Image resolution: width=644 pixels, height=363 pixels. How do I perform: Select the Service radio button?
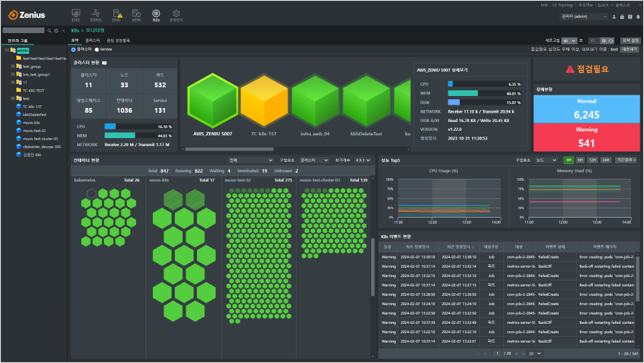97,50
